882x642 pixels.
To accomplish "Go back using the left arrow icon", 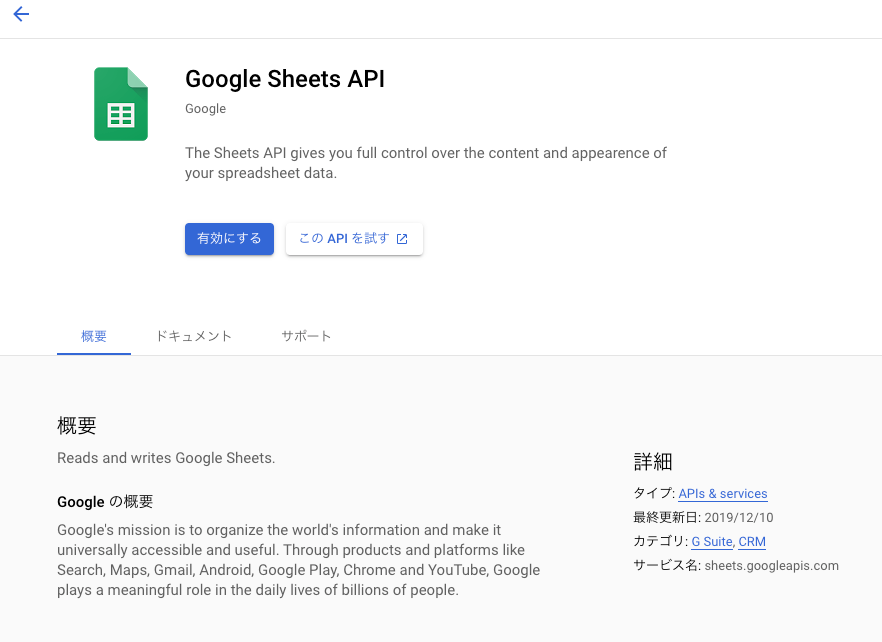I will click(x=21, y=14).
